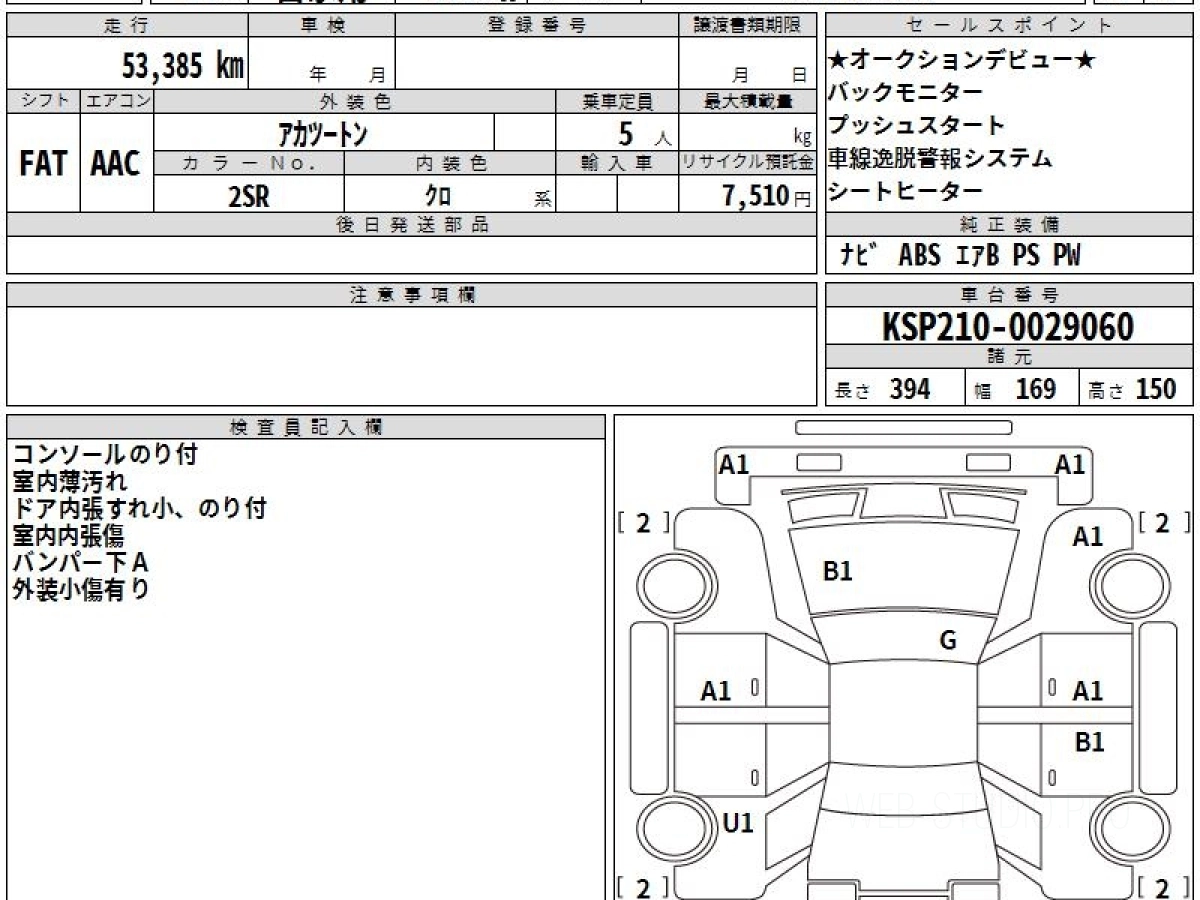Image resolution: width=1200 pixels, height=900 pixels.
Task: Select the note 室内薄汚れ
Action: [70, 482]
